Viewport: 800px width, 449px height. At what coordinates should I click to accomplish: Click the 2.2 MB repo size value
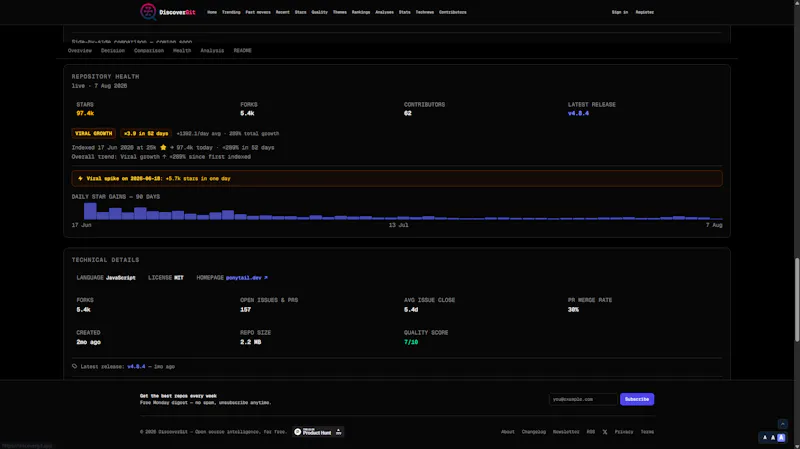click(x=251, y=342)
